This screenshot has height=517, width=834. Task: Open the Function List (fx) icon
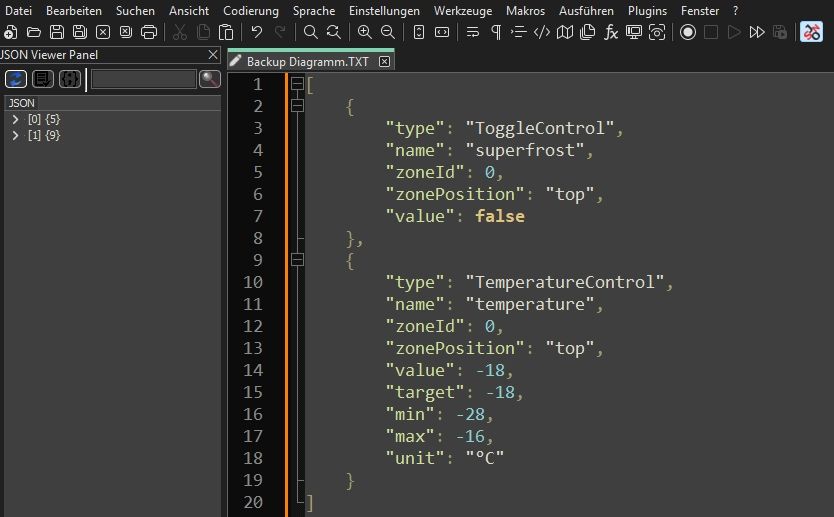click(x=611, y=32)
